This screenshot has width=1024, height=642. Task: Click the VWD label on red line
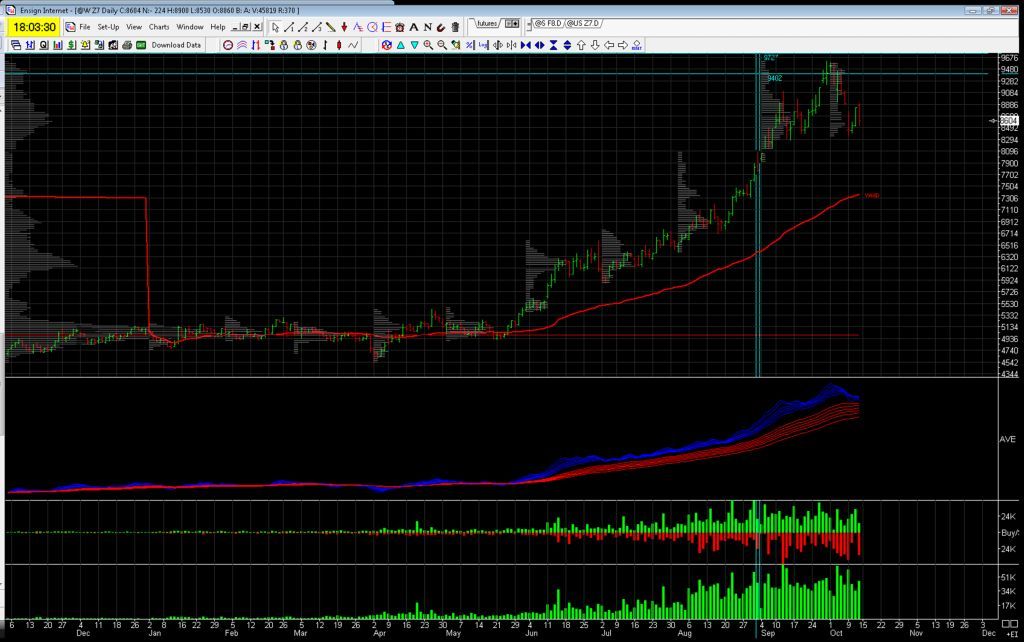click(x=872, y=195)
